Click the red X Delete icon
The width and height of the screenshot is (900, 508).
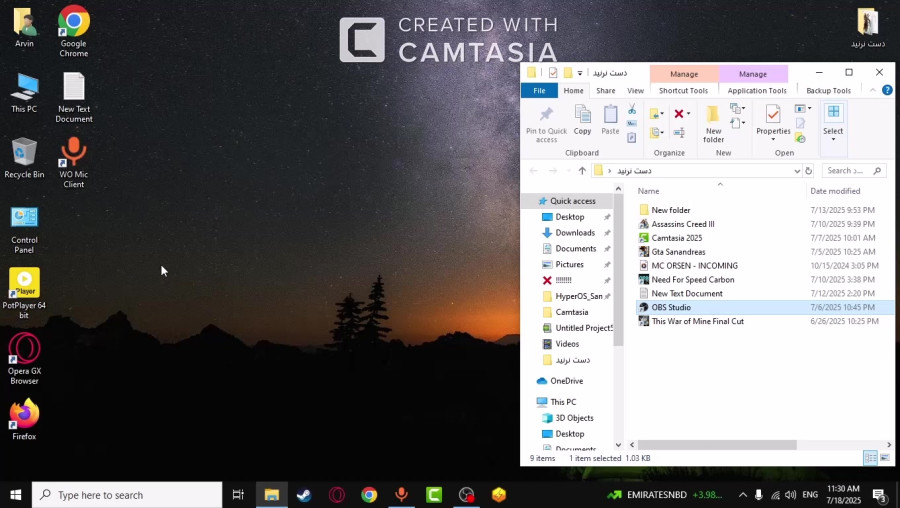(679, 114)
